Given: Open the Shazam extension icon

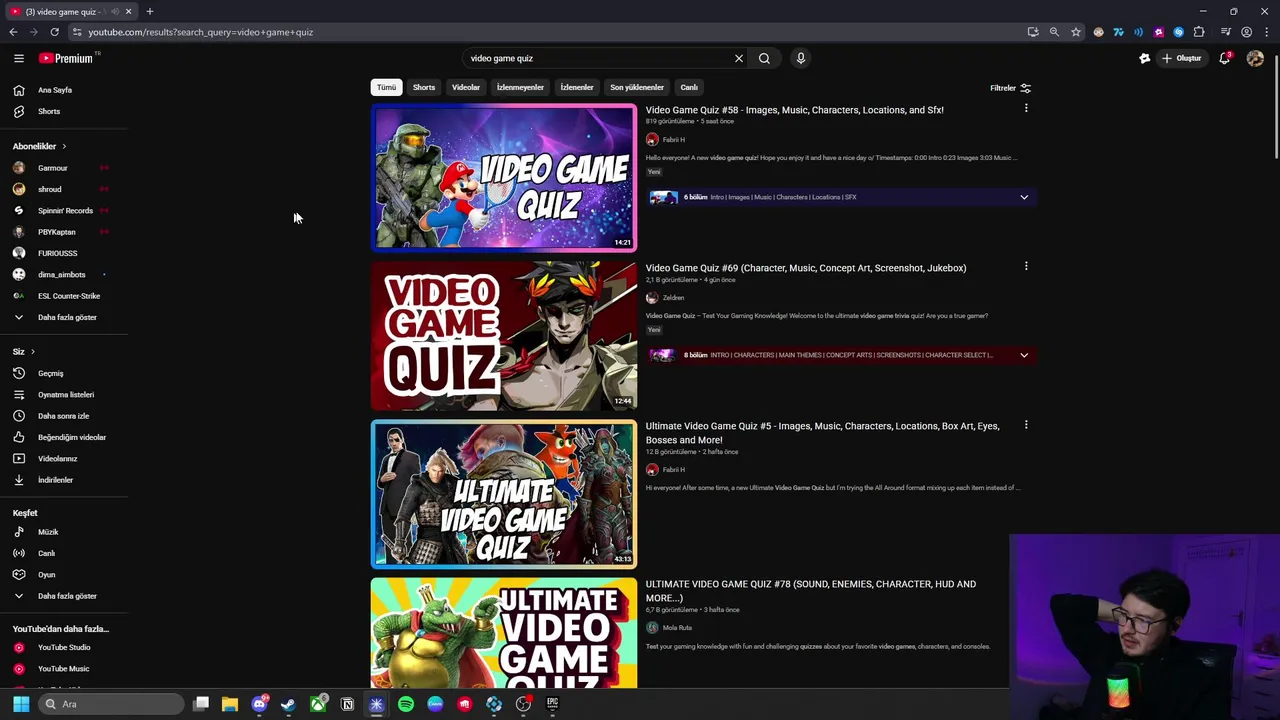Looking at the screenshot, I should tap(1179, 32).
